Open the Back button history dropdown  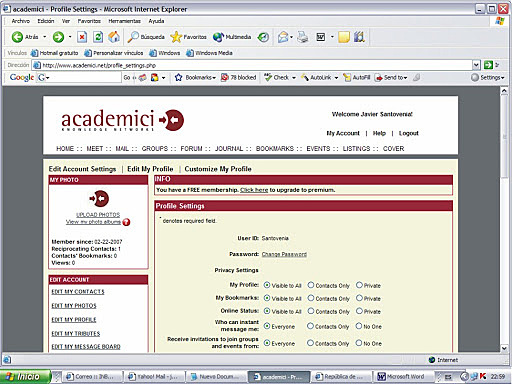[44, 37]
